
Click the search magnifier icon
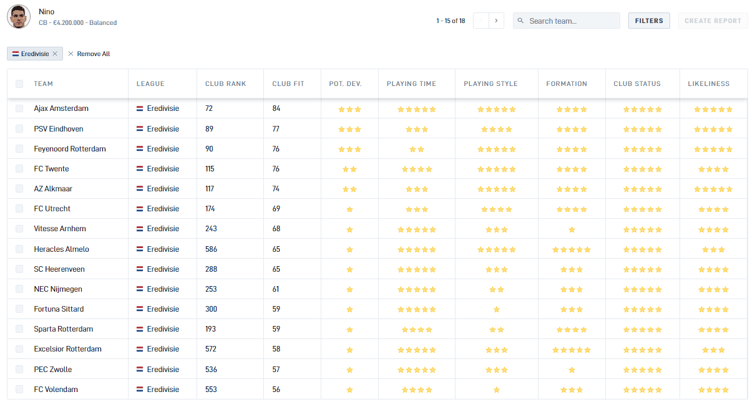[521, 20]
